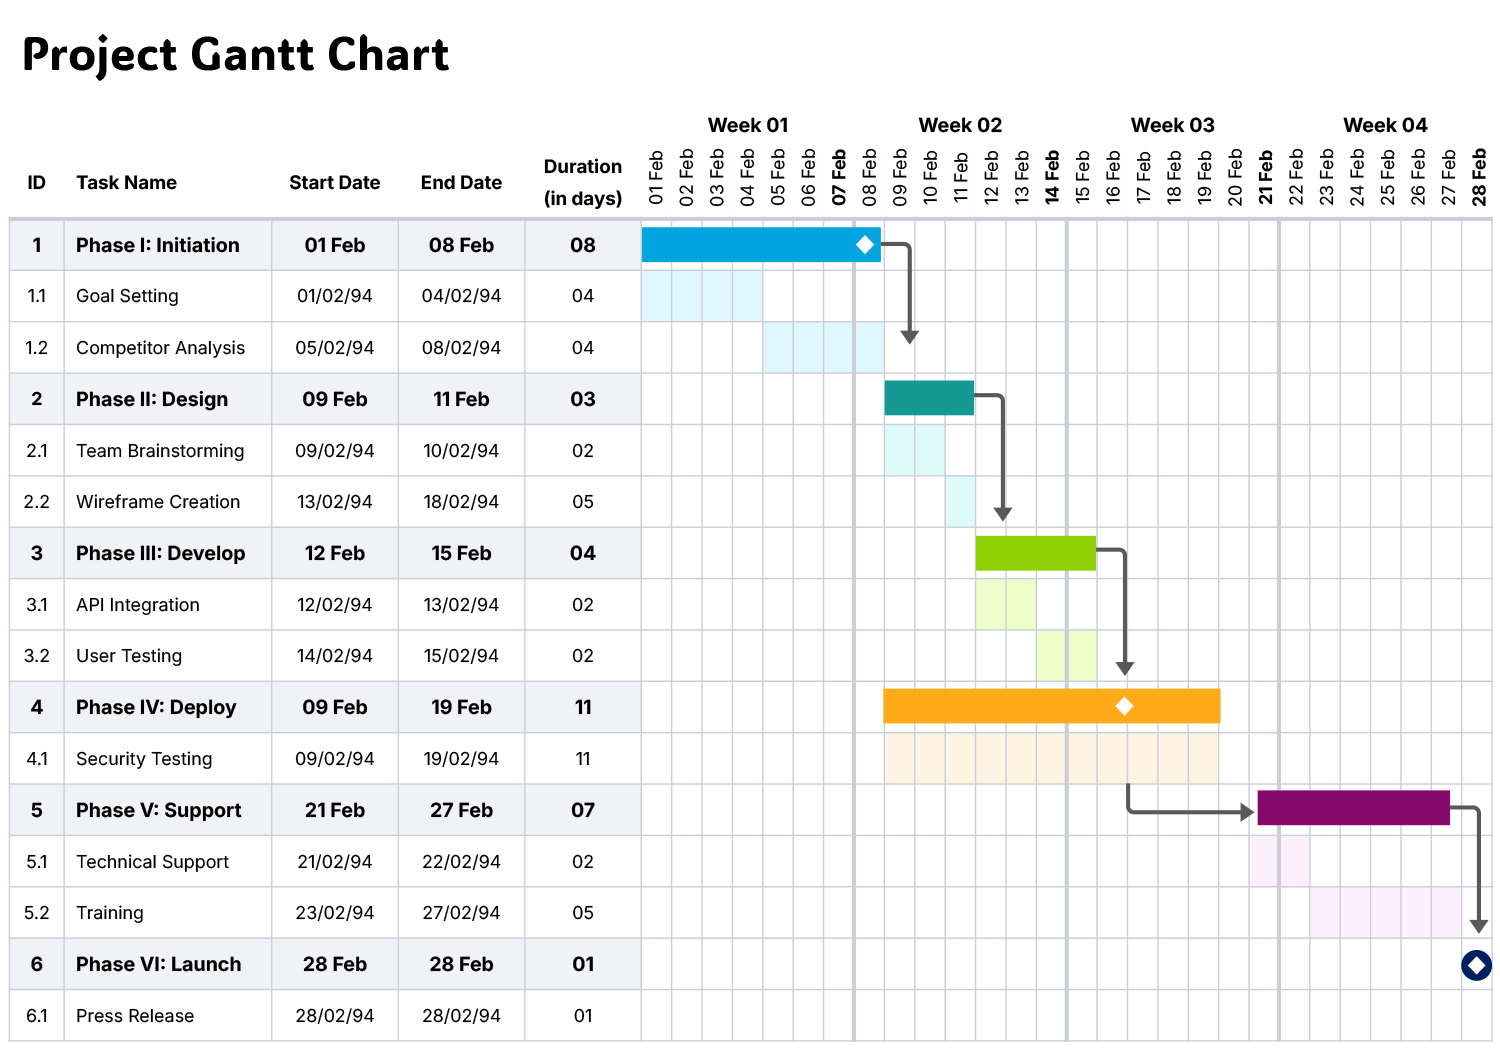Select the Week 02 header

click(x=960, y=125)
